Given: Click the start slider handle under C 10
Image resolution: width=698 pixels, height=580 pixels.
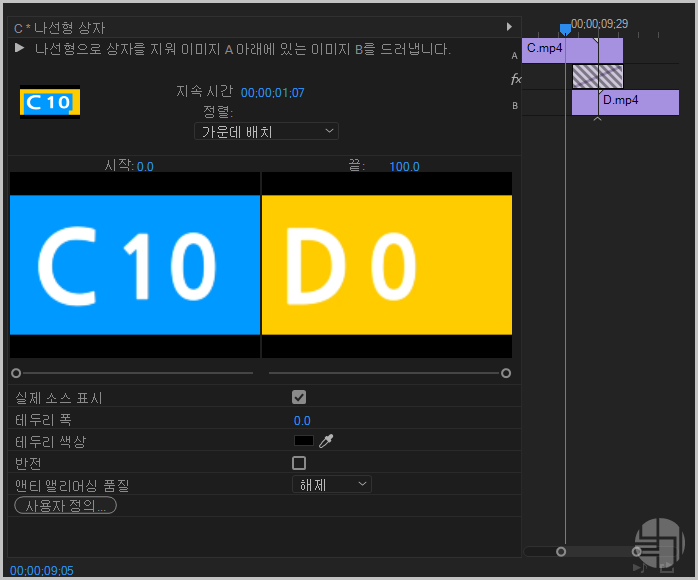Looking at the screenshot, I should point(16,373).
